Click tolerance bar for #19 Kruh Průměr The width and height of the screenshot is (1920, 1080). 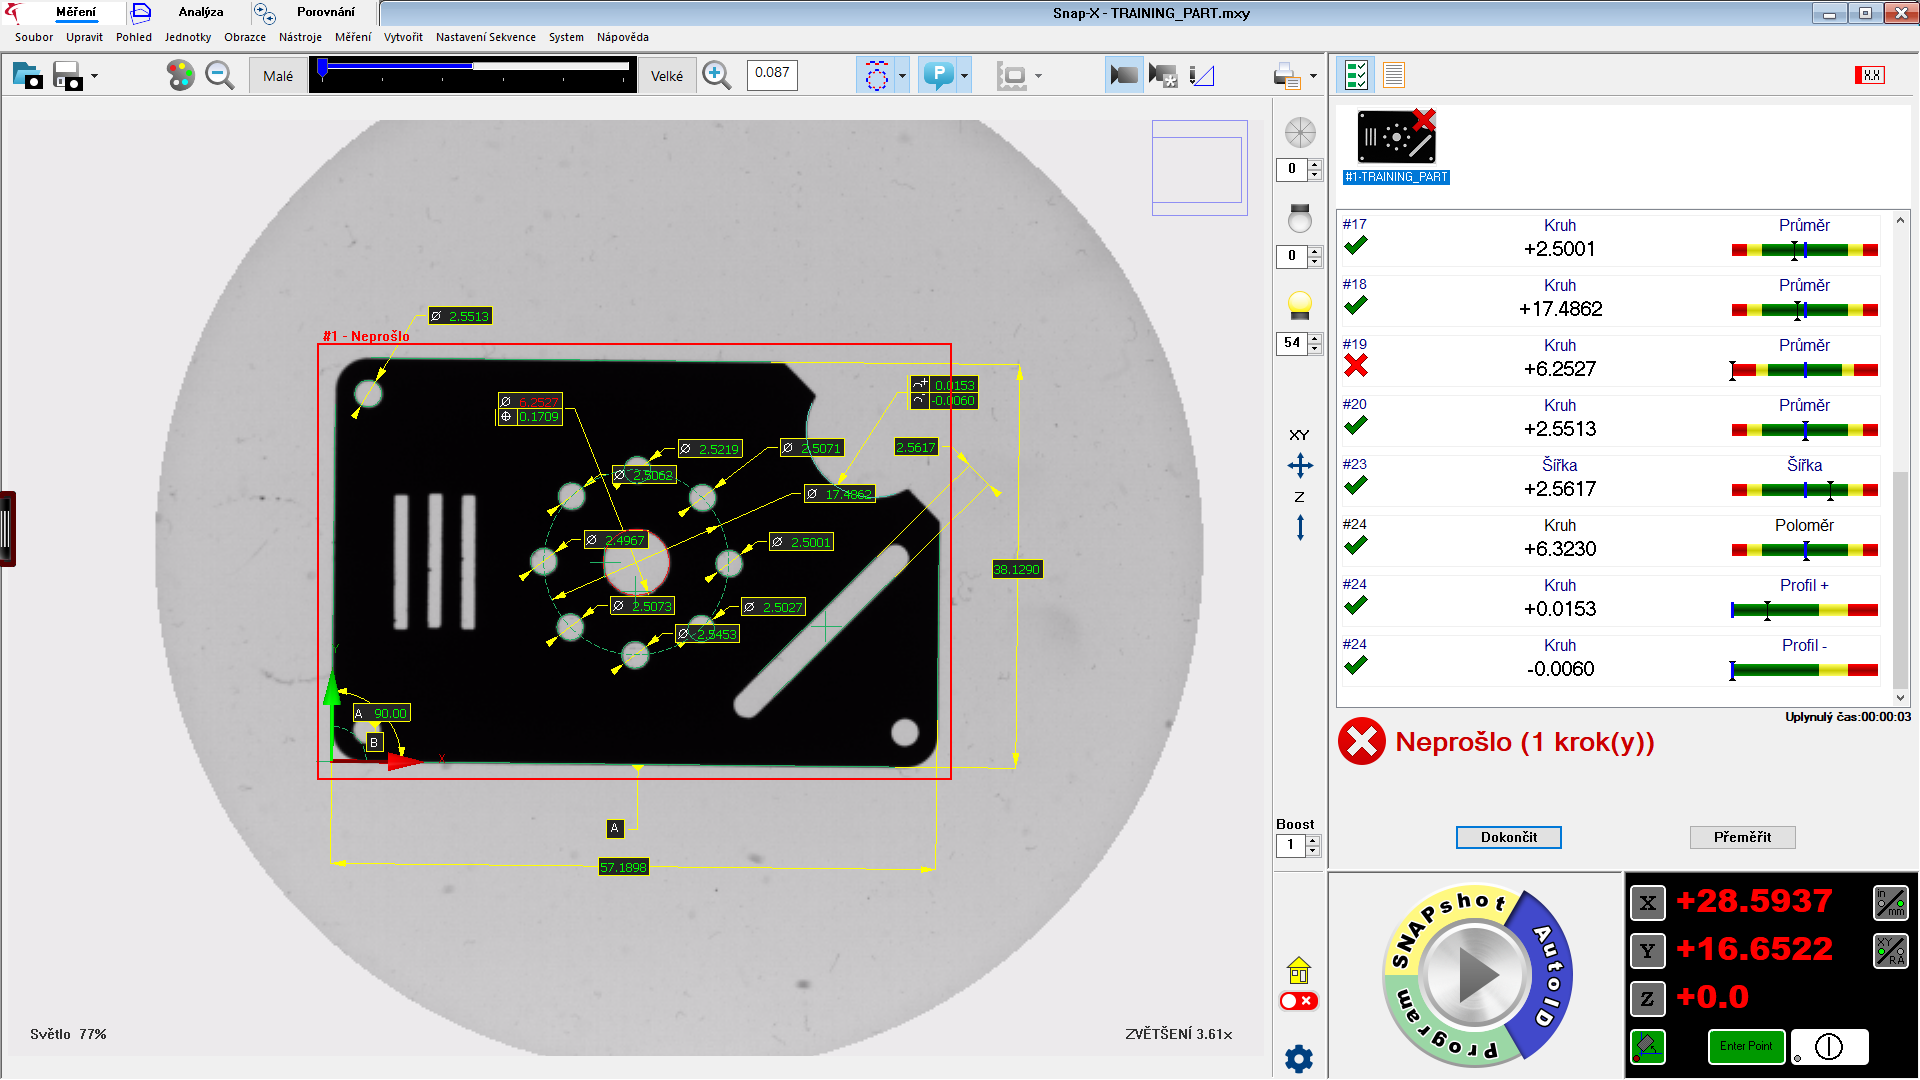tap(1804, 370)
